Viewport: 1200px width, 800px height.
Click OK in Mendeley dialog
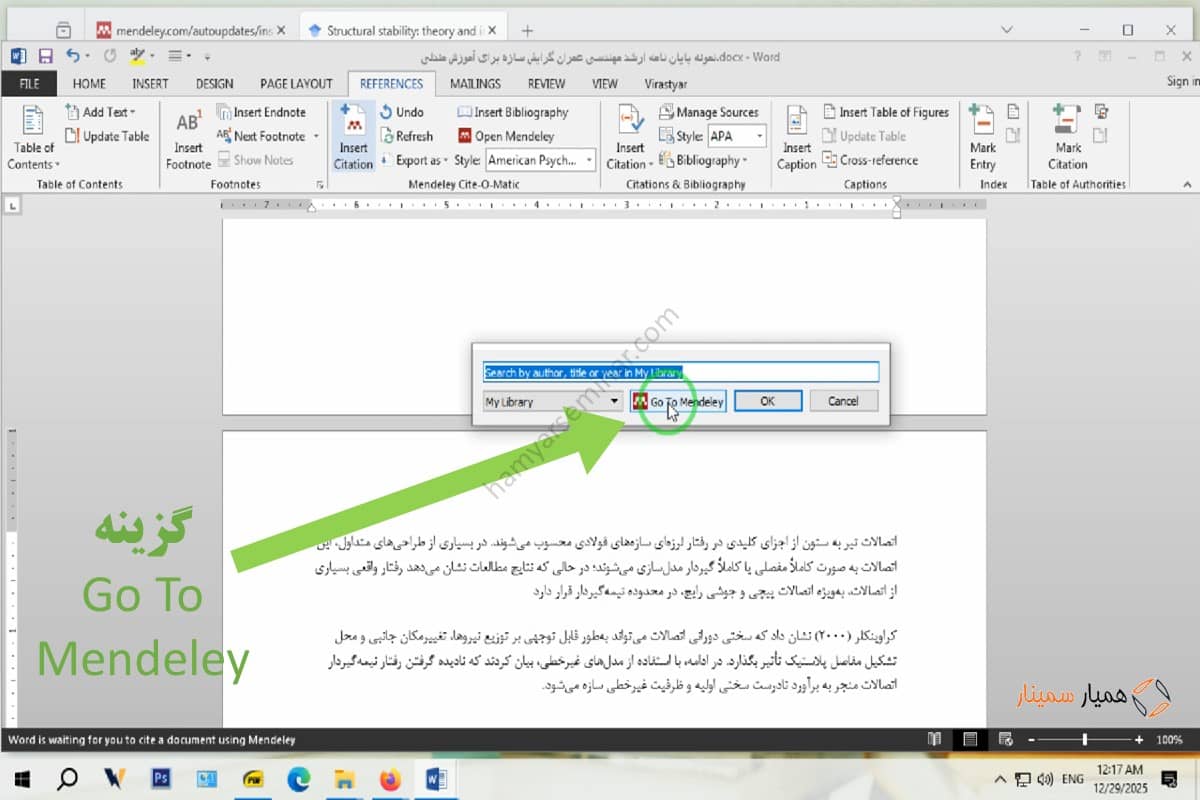(x=767, y=401)
